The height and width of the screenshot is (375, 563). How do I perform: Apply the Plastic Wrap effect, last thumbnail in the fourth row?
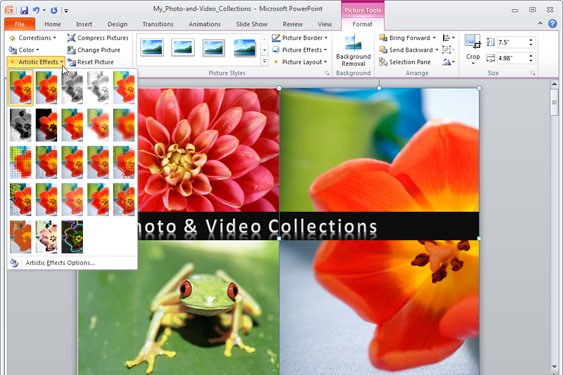point(124,200)
